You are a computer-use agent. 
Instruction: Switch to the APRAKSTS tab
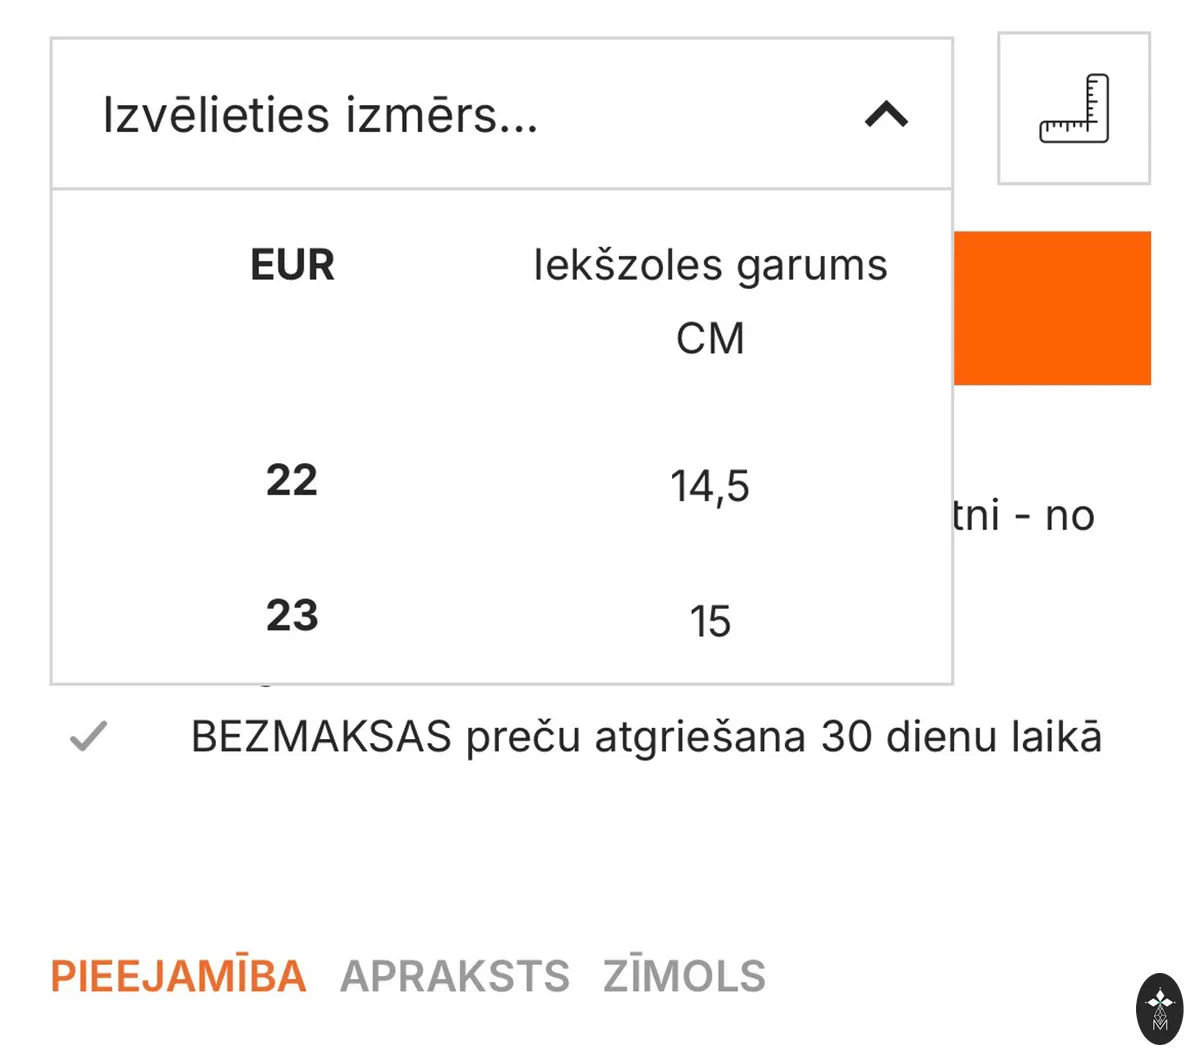(x=455, y=976)
